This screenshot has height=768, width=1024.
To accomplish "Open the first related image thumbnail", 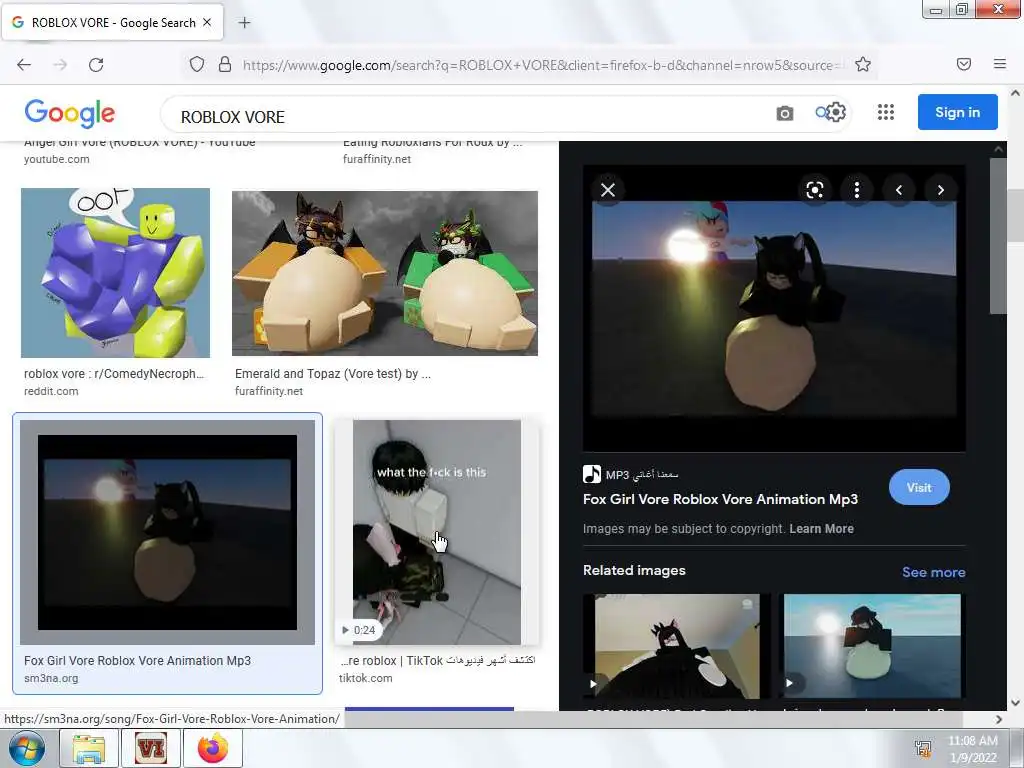I will click(677, 647).
